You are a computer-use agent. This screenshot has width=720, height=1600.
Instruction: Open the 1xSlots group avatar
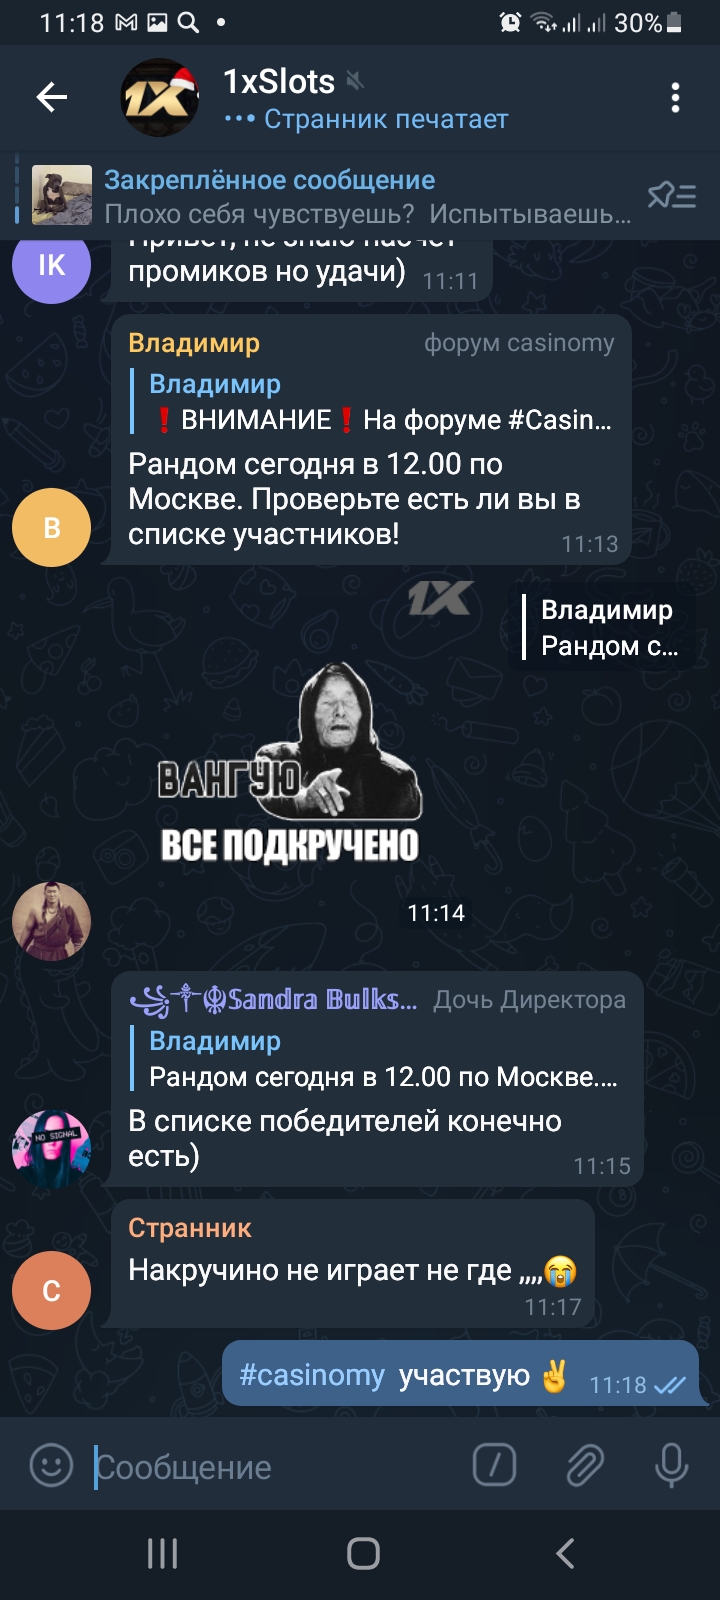tap(160, 97)
